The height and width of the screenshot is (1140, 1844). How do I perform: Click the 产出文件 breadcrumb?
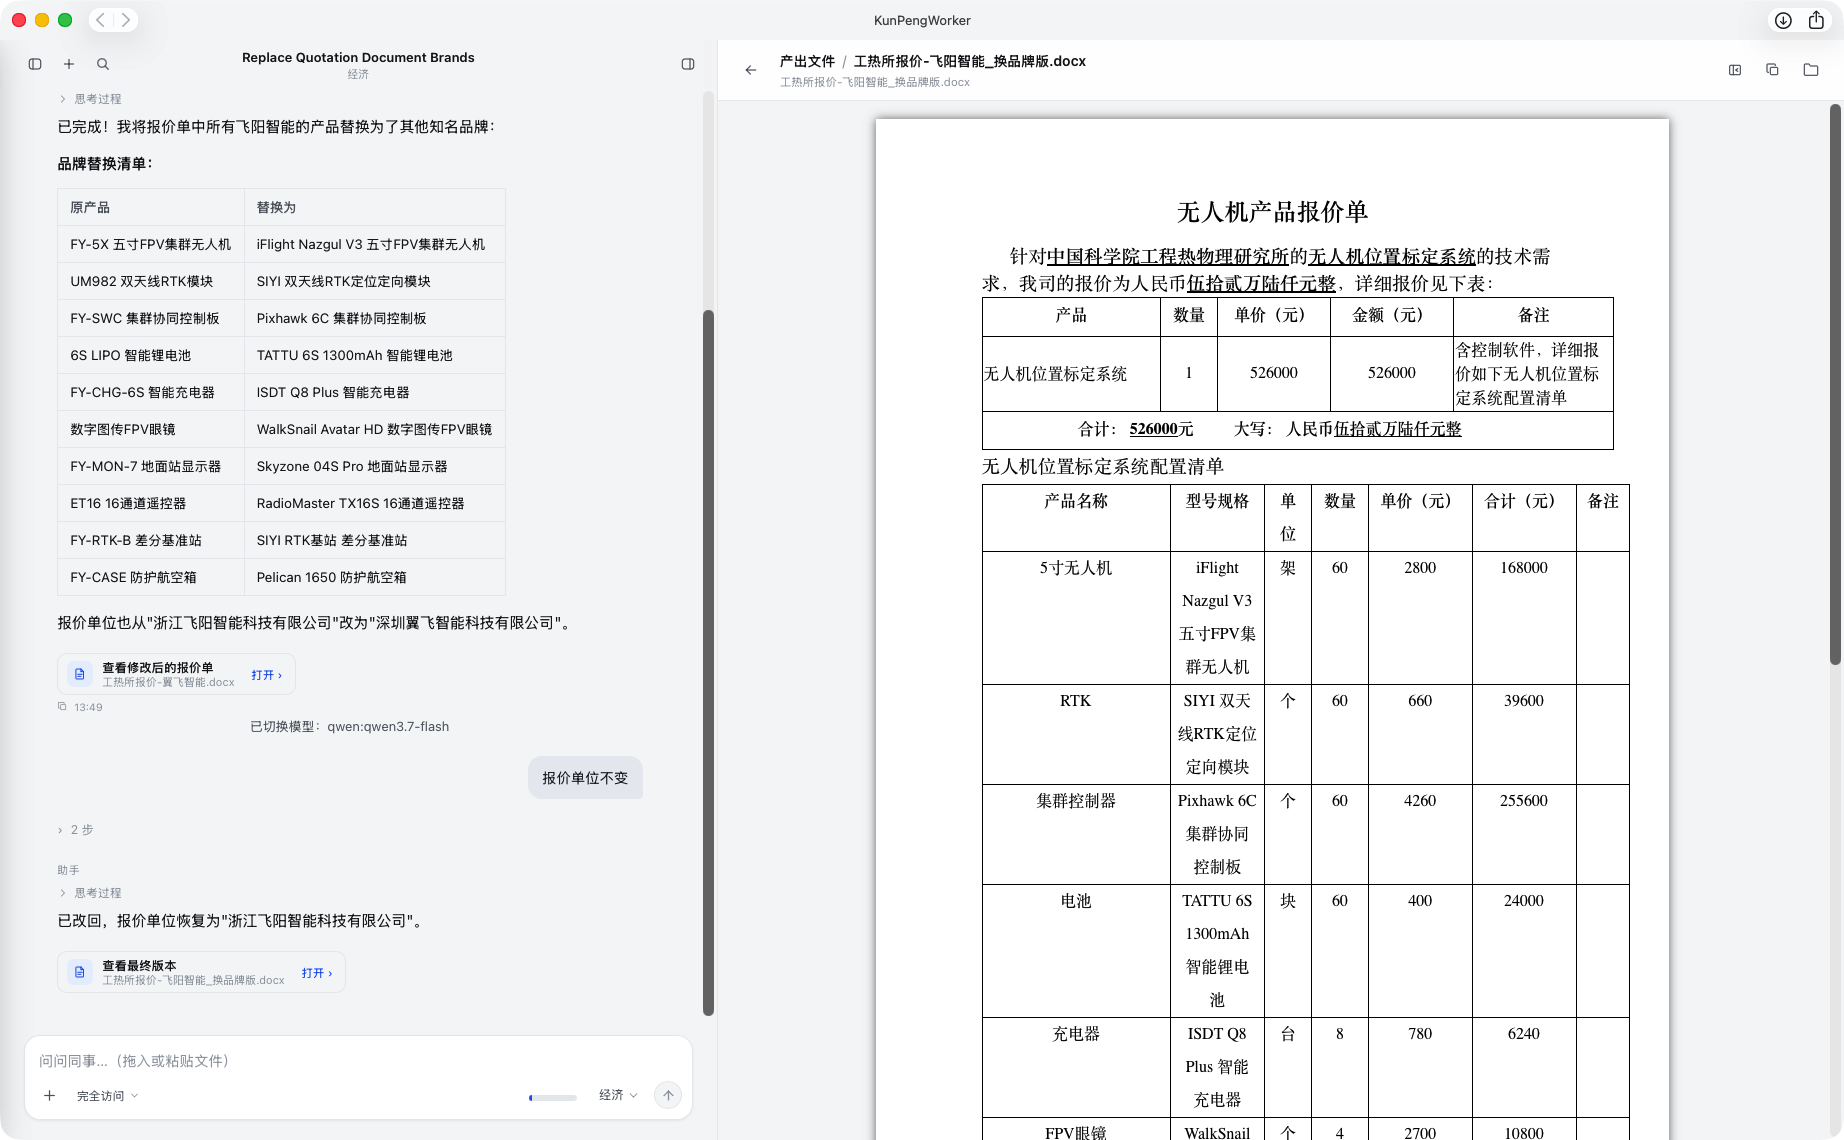pos(807,61)
